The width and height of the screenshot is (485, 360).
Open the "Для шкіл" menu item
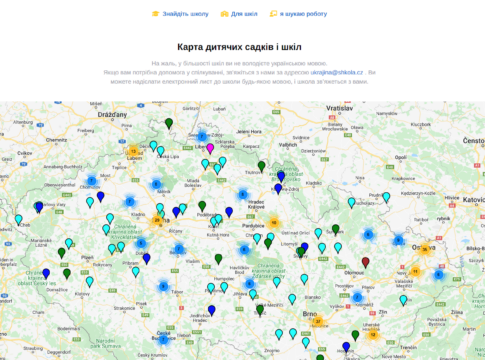[x=244, y=14]
